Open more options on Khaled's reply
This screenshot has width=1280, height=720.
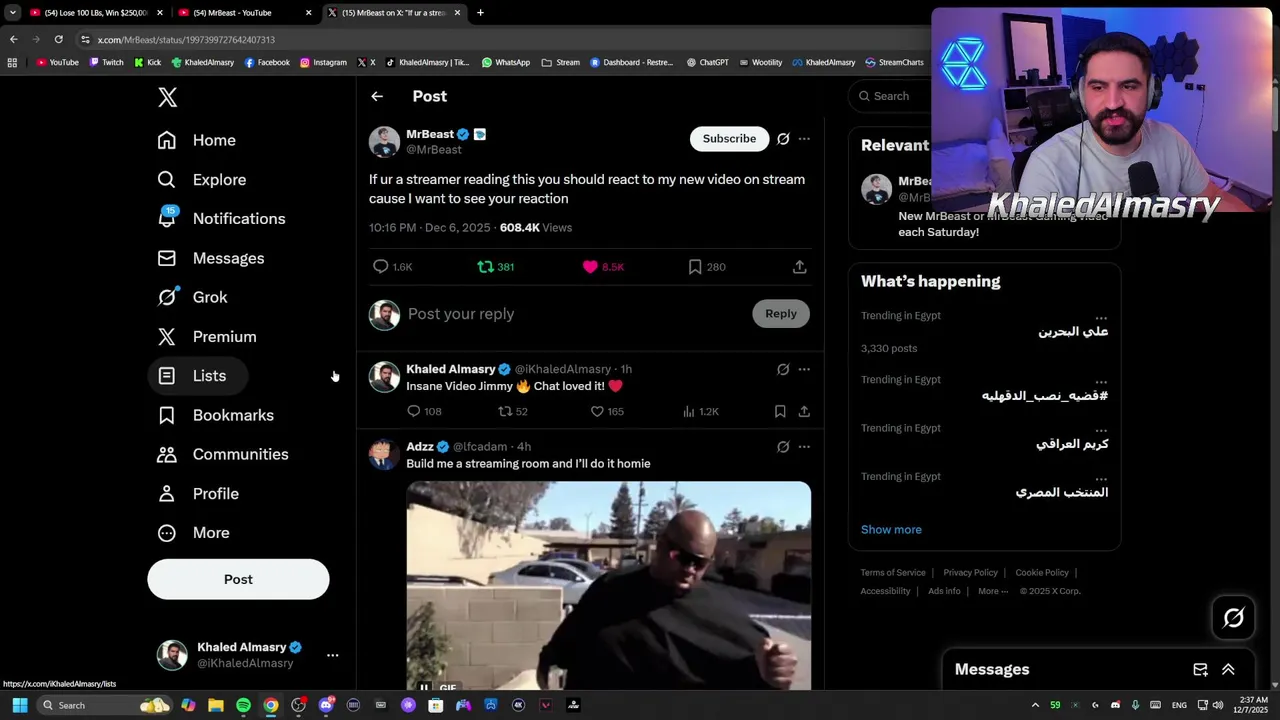point(804,369)
